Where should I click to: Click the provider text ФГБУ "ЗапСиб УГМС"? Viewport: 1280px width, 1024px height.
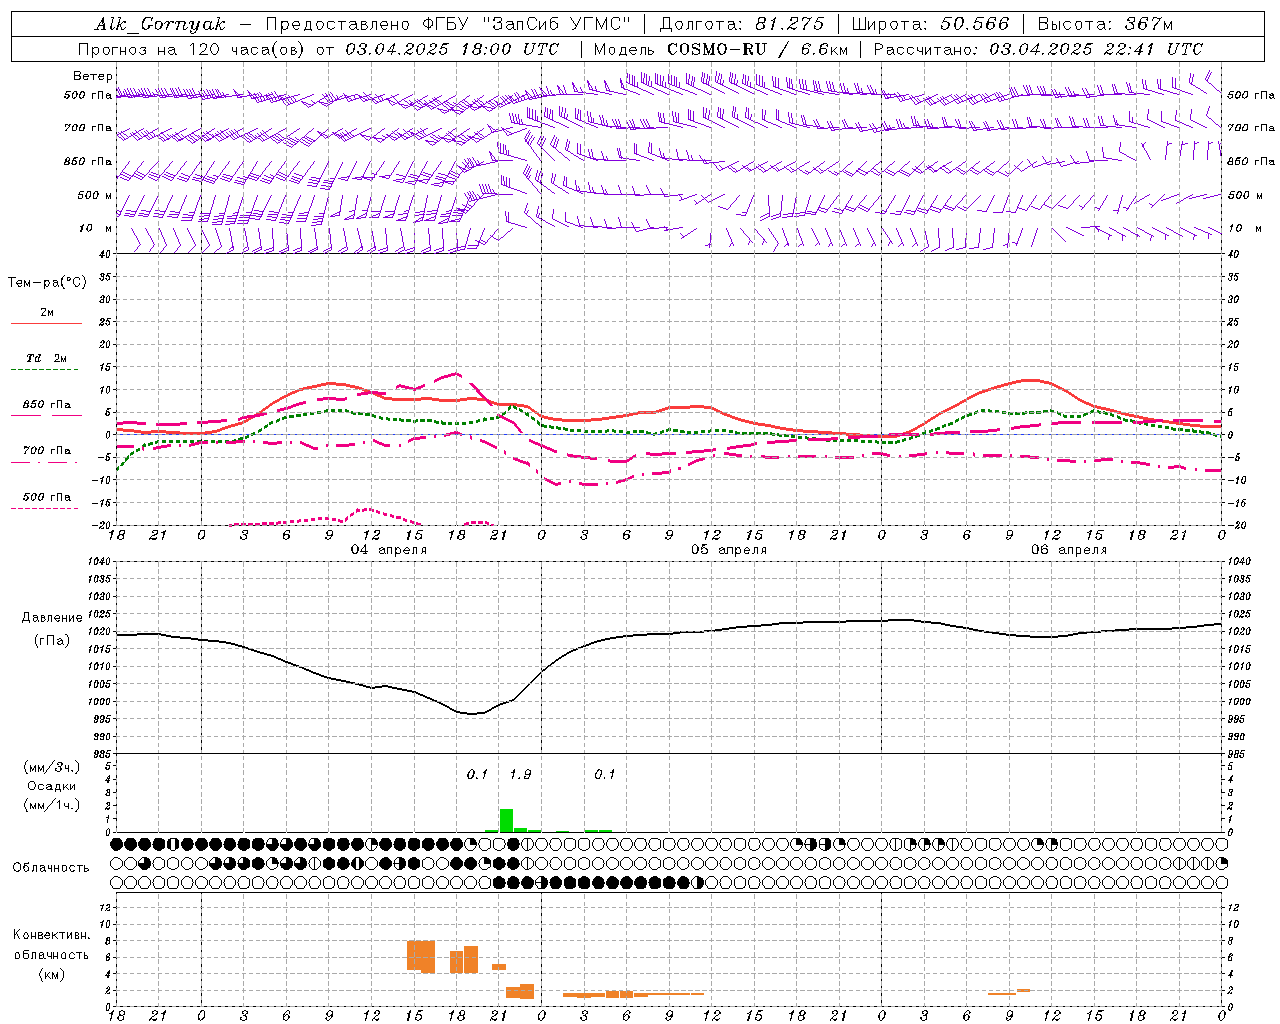click(527, 24)
